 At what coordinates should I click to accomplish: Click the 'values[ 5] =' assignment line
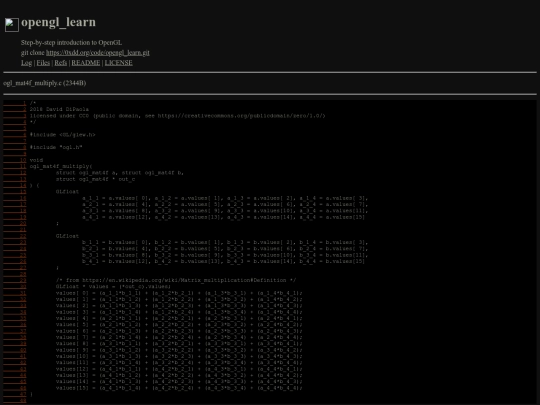179,325
